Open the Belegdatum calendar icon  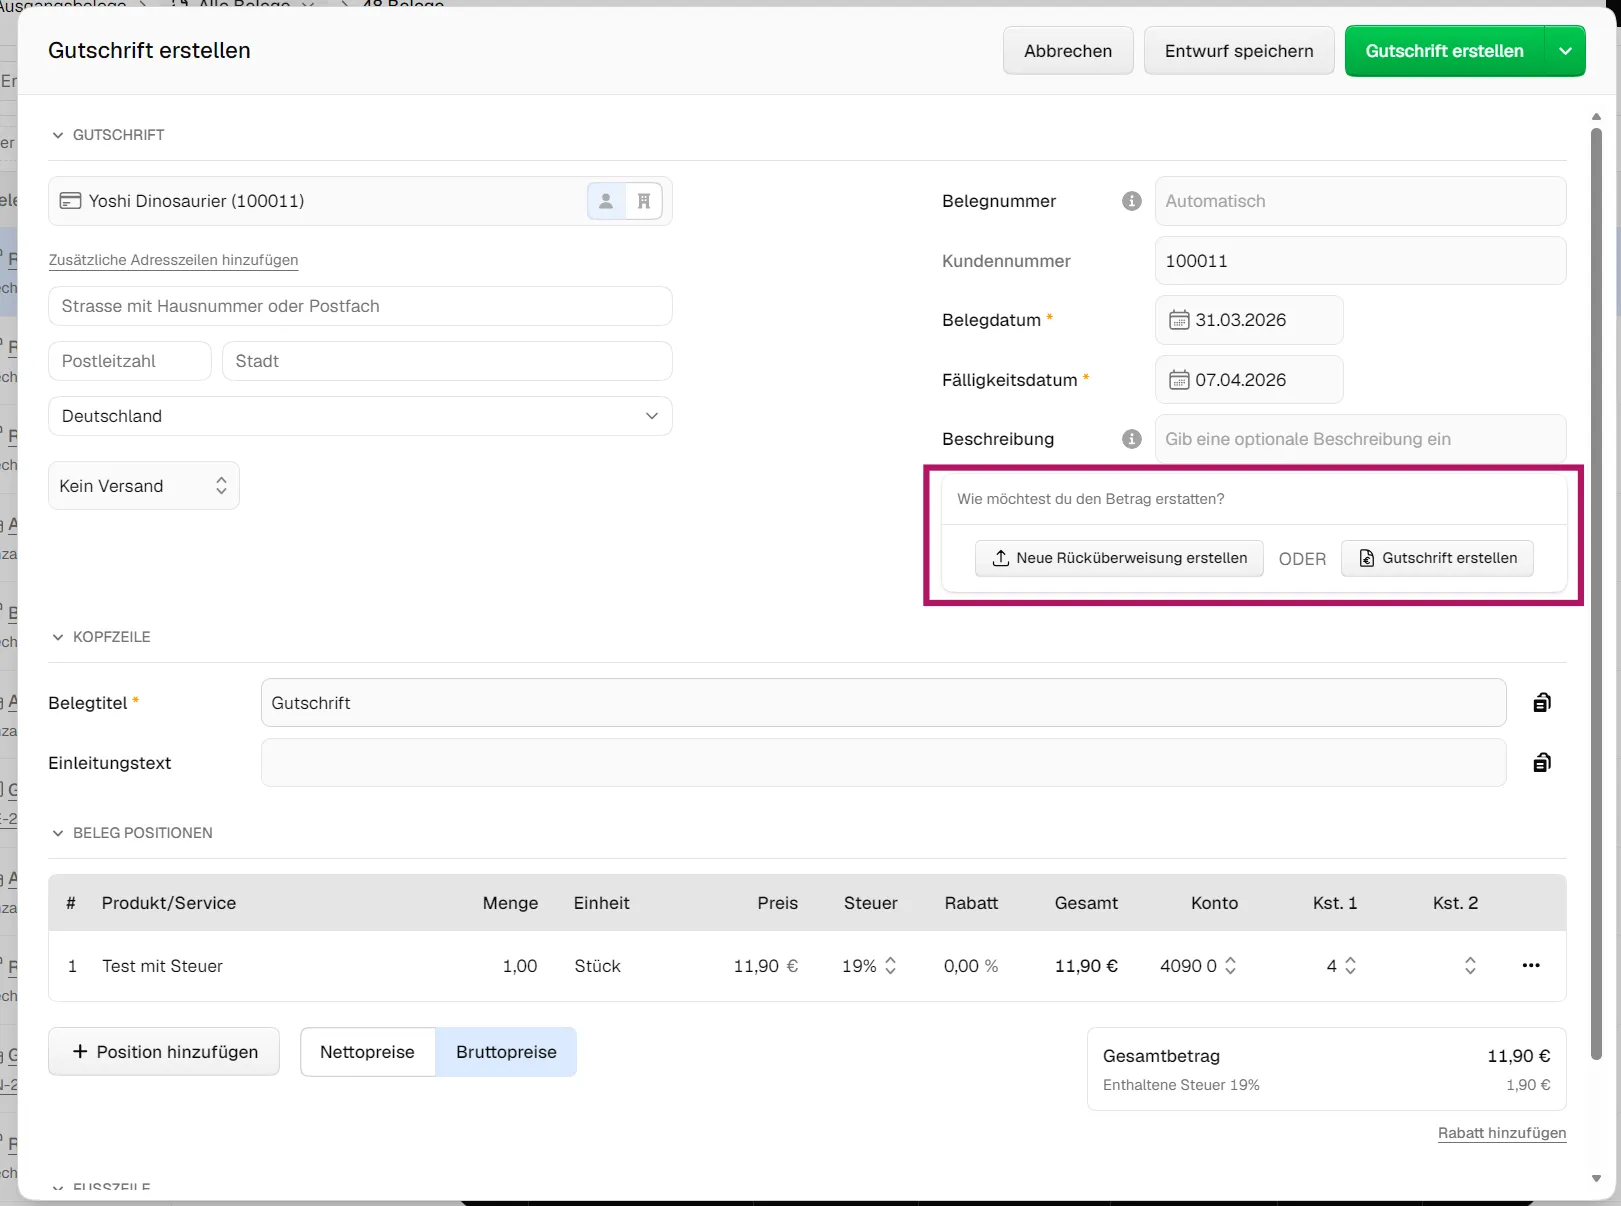(1179, 320)
